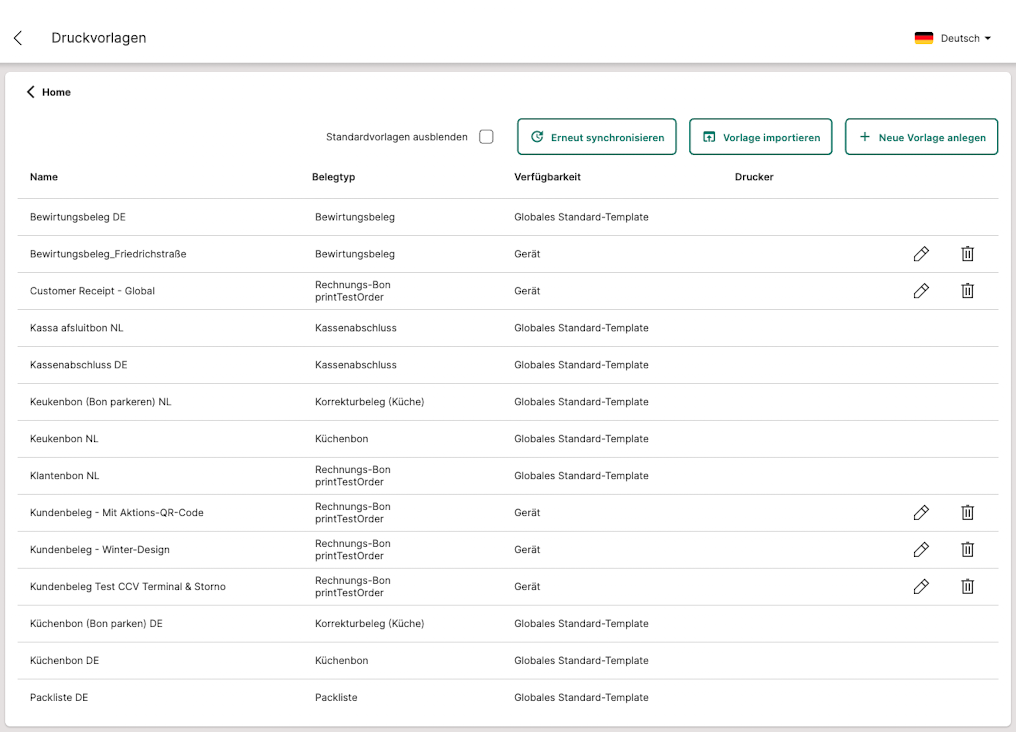Tick the Standardvorlagen ausblenden checkbox

[x=486, y=137]
